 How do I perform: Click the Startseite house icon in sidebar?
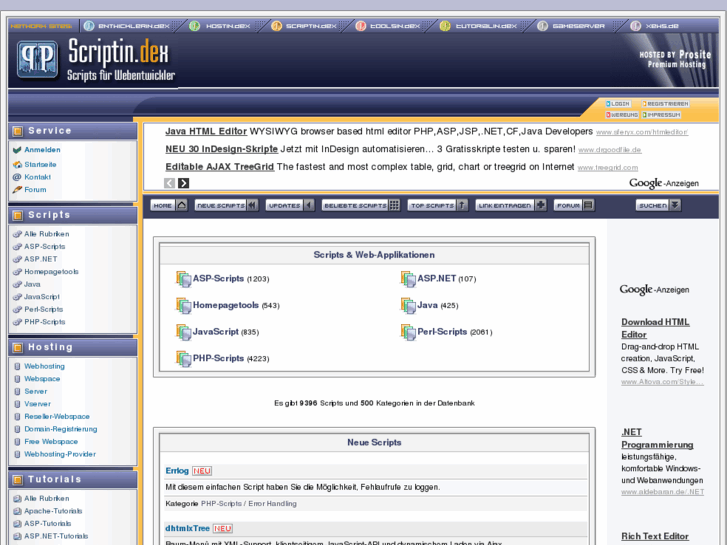[17, 164]
